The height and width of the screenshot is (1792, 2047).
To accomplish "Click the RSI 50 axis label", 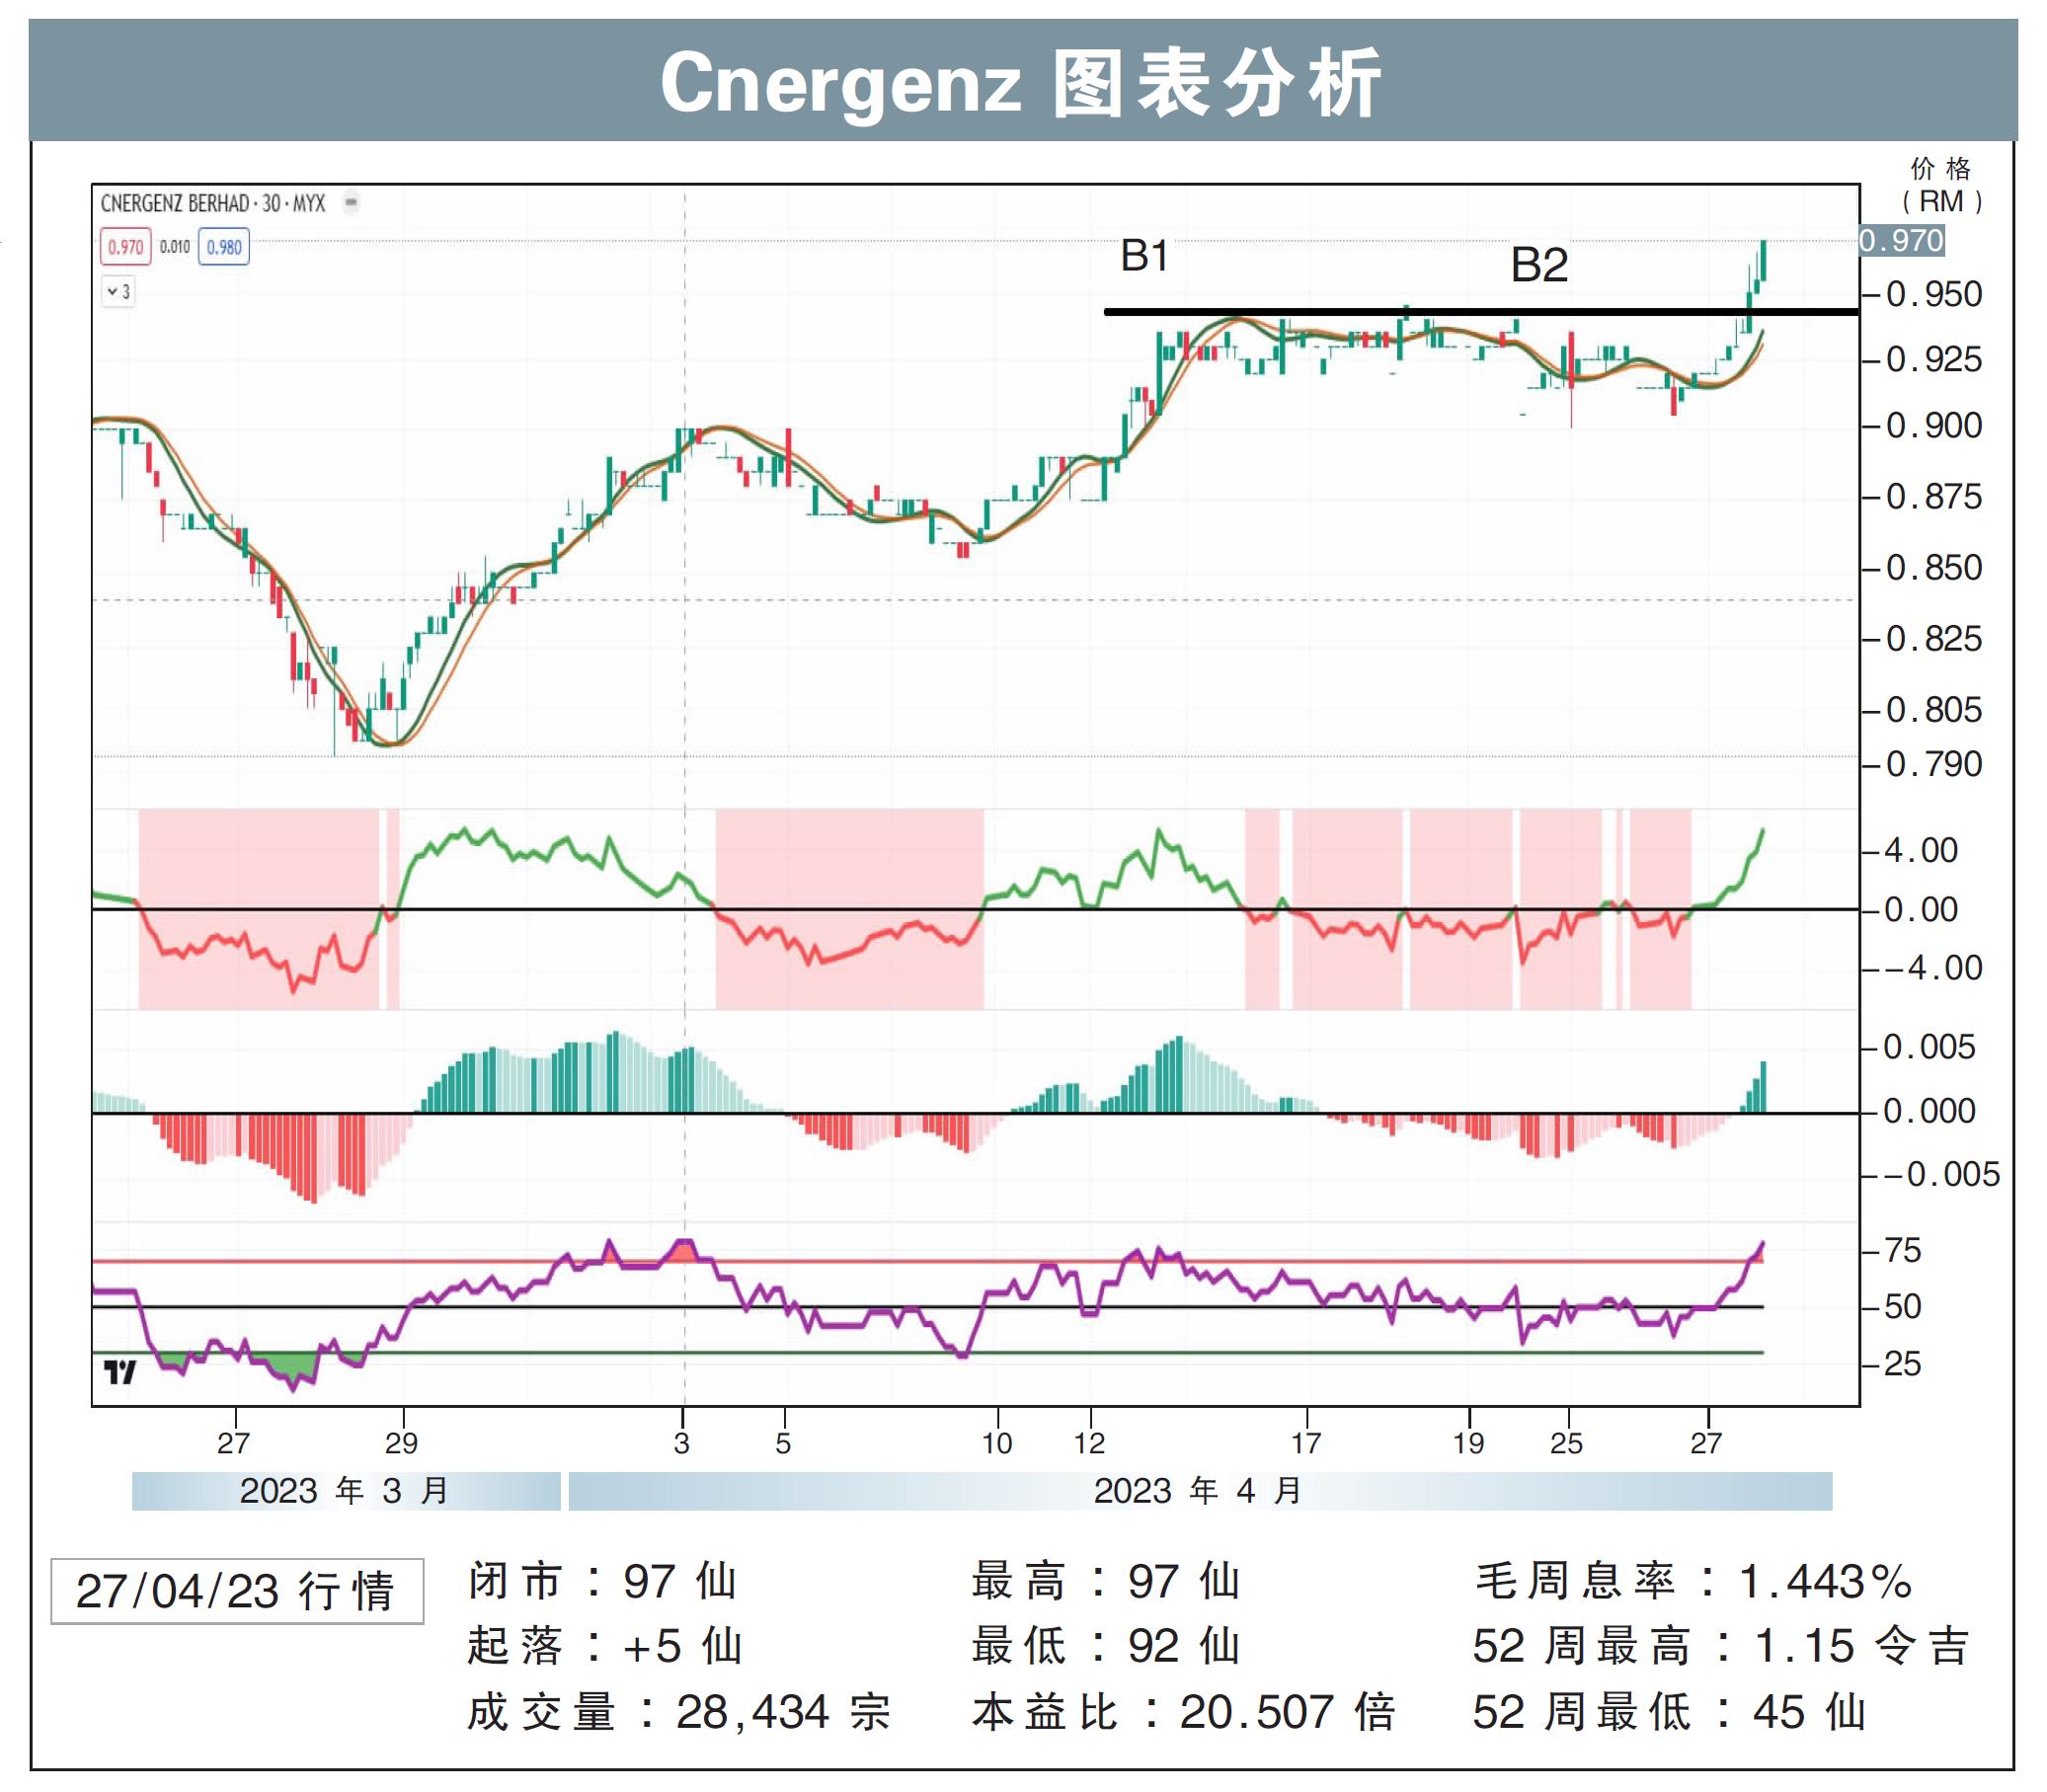I will (1902, 1307).
